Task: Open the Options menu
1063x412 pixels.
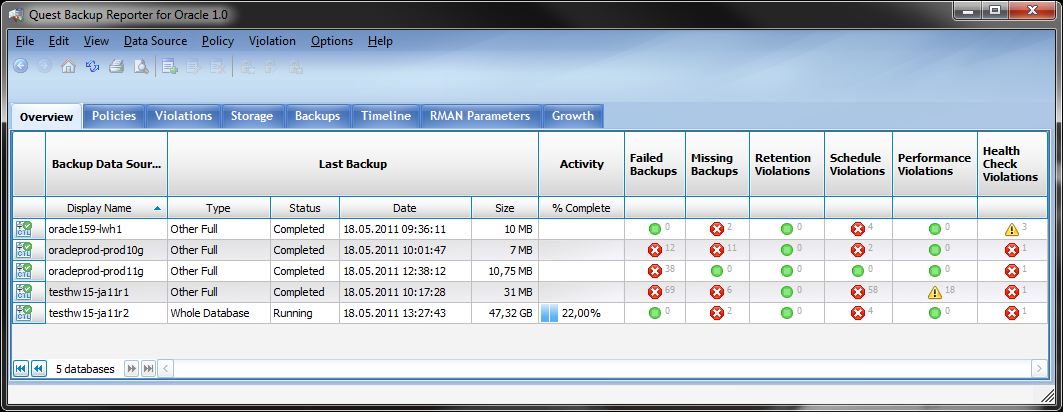Action: point(332,41)
